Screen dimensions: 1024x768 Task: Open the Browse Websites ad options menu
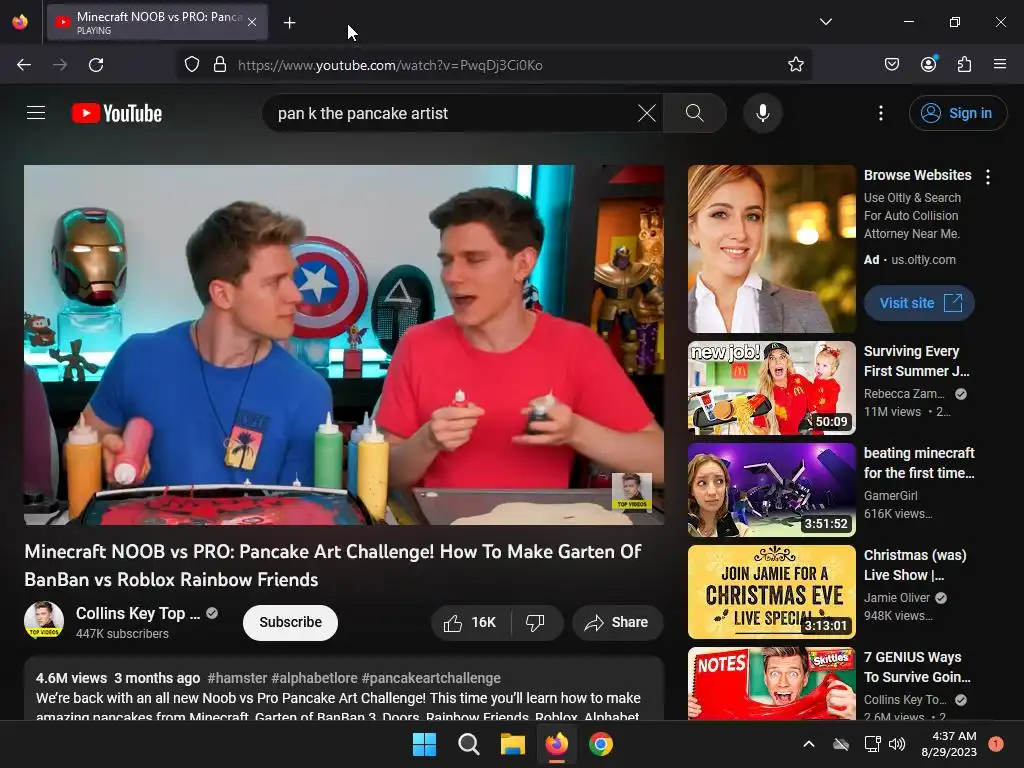tap(988, 177)
